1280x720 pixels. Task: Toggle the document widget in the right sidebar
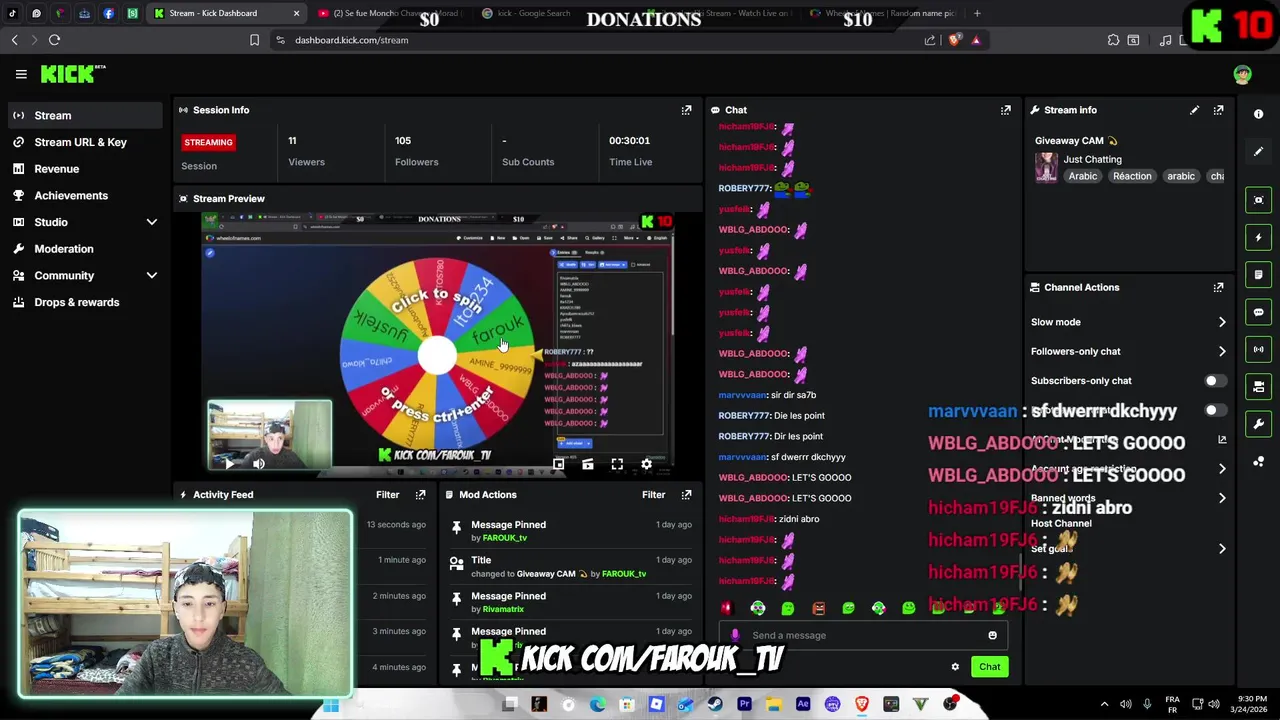(x=1258, y=275)
